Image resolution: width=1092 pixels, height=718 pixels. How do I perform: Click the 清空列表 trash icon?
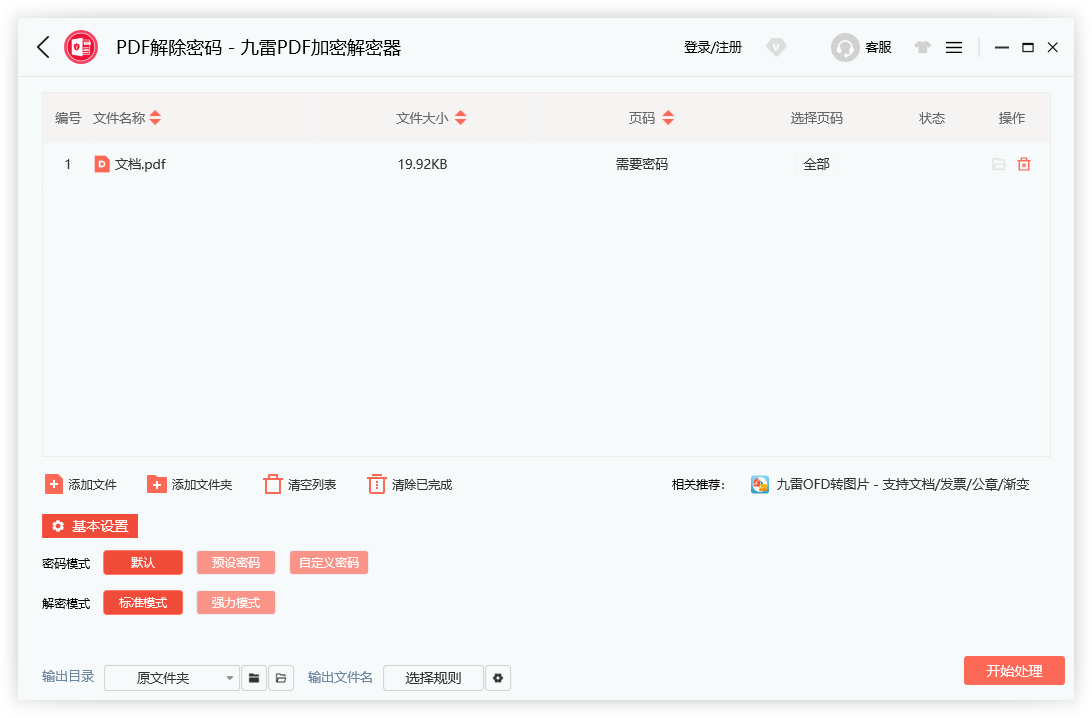click(272, 484)
